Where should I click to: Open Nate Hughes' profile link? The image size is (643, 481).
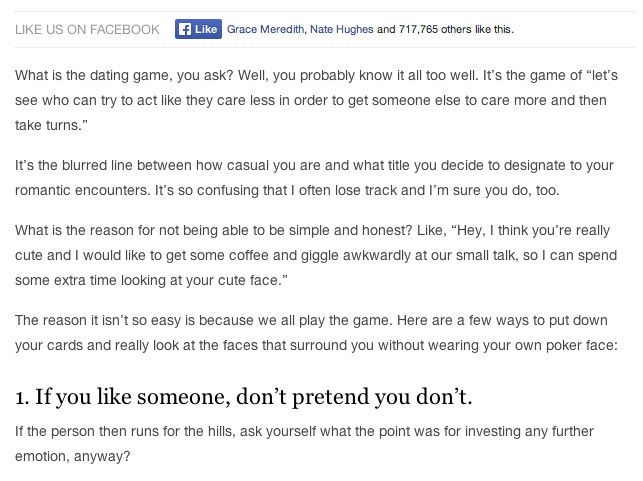338,30
